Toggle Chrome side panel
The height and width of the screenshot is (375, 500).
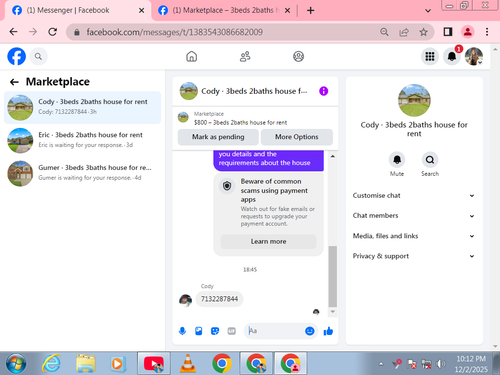(x=448, y=32)
